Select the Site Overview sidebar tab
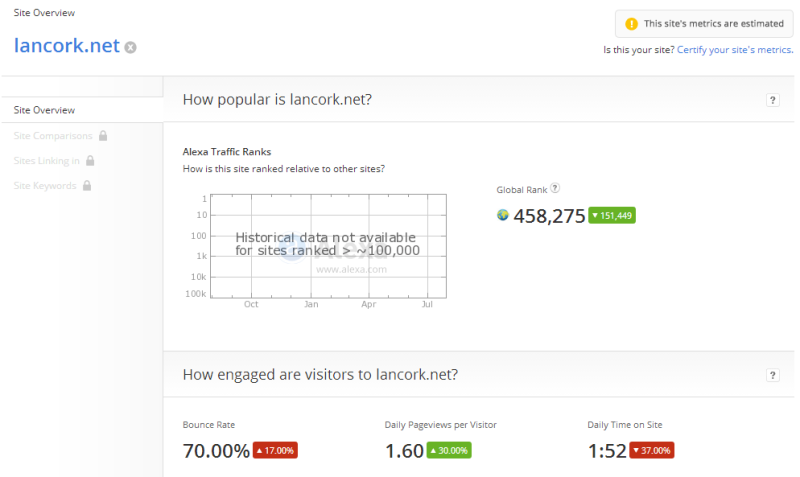The image size is (800, 477). click(44, 110)
